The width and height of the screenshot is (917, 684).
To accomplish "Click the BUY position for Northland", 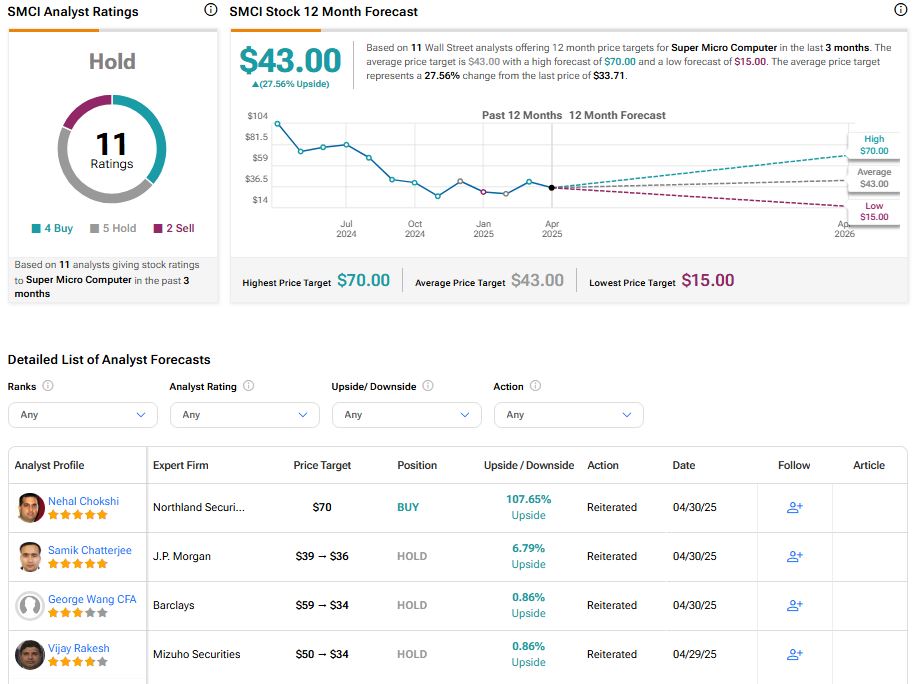I will (x=408, y=507).
